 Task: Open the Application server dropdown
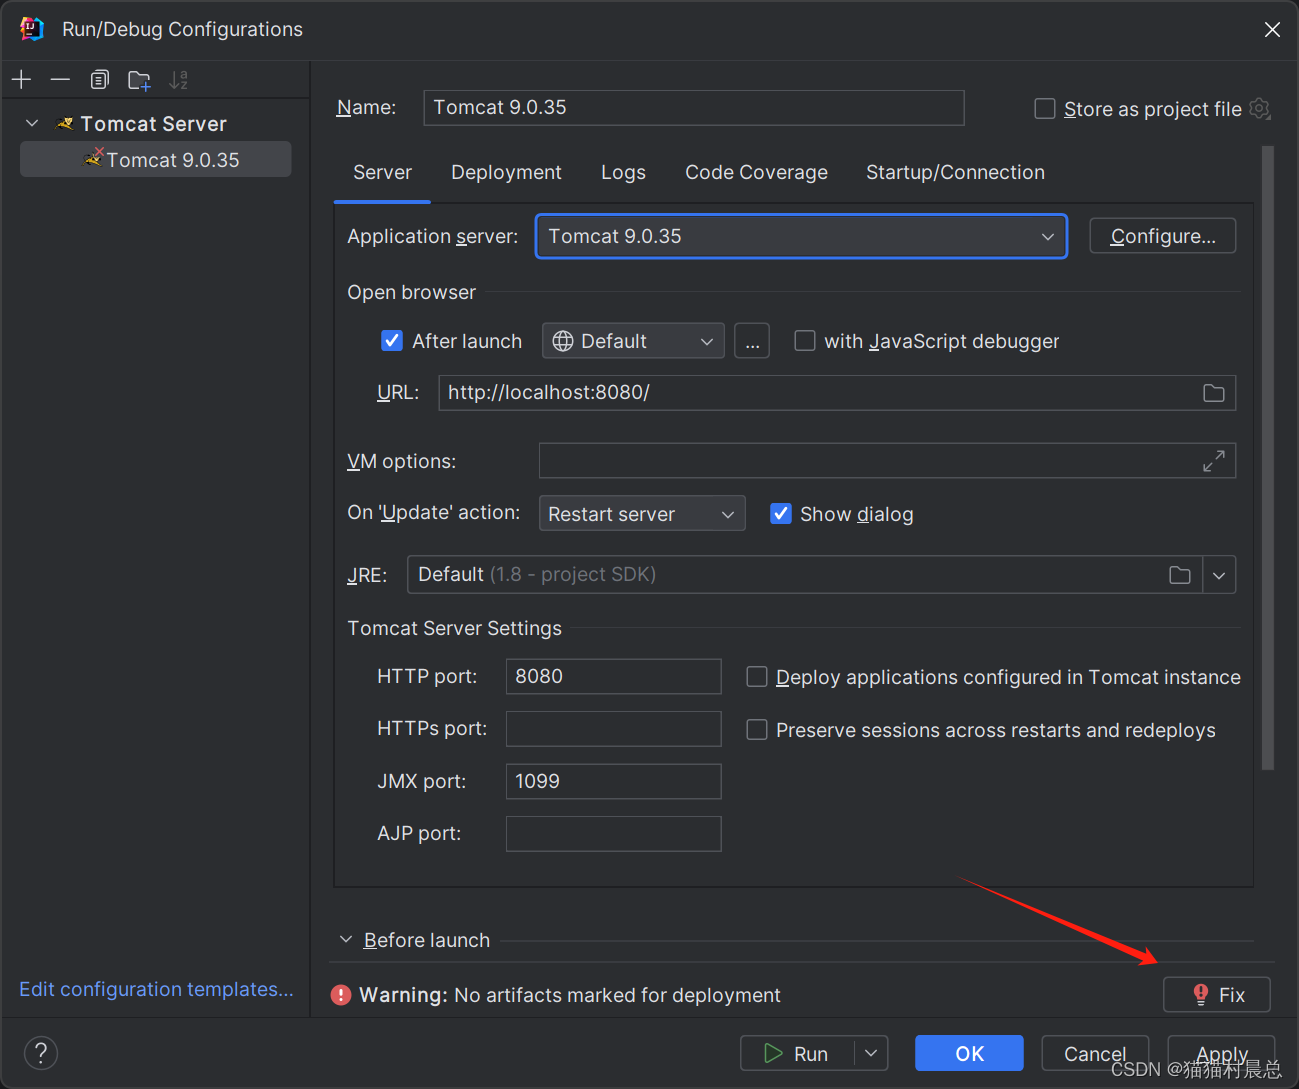tap(801, 236)
